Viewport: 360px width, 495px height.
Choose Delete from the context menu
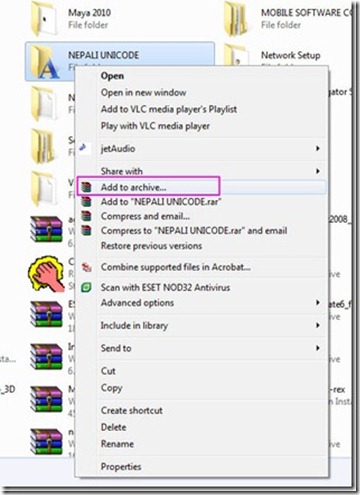(113, 427)
